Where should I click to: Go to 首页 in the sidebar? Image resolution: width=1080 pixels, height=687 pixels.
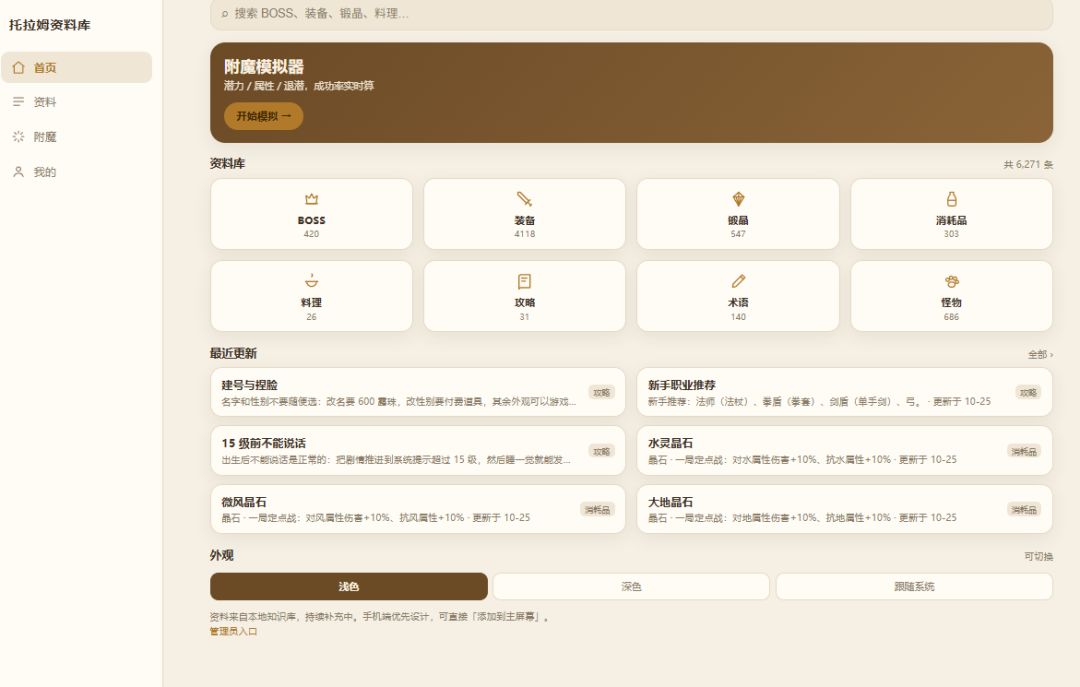click(76, 68)
